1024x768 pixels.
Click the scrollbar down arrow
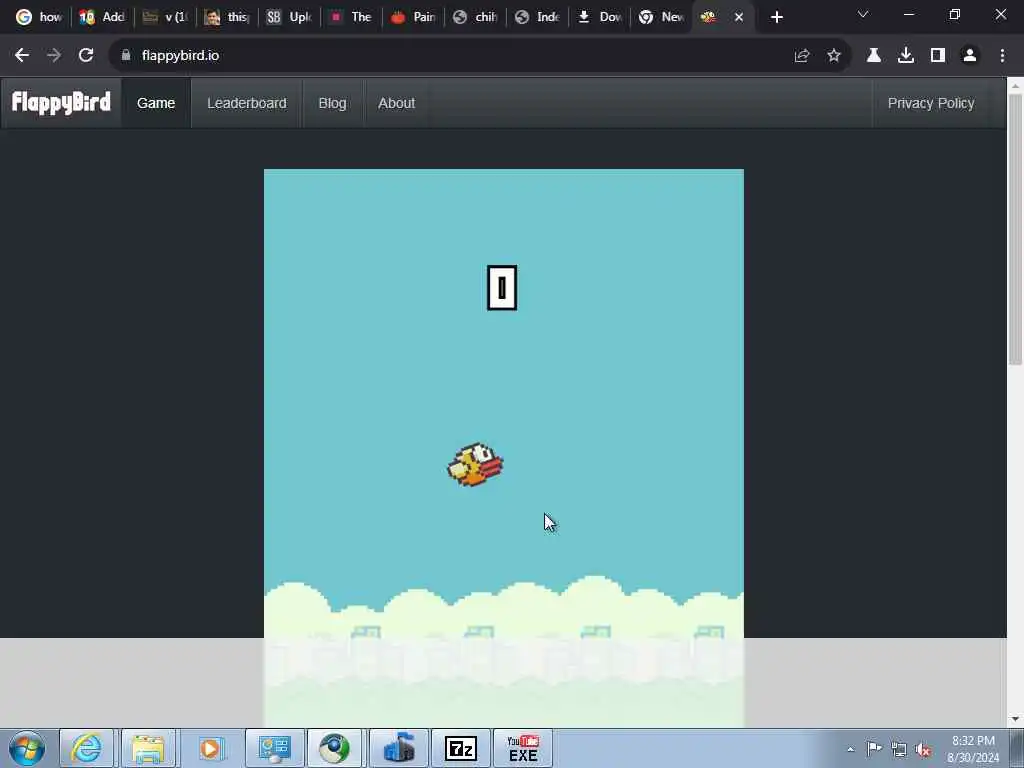(1015, 719)
